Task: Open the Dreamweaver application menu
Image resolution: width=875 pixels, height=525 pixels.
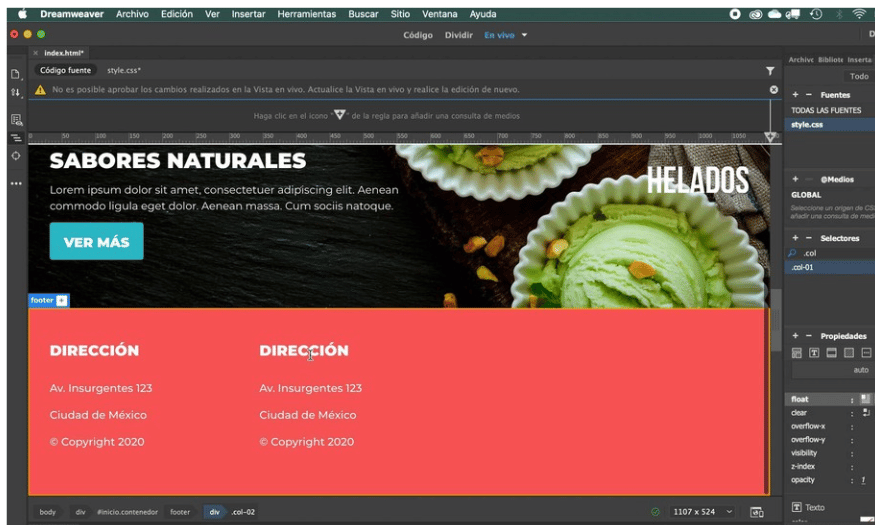Action: (x=72, y=15)
